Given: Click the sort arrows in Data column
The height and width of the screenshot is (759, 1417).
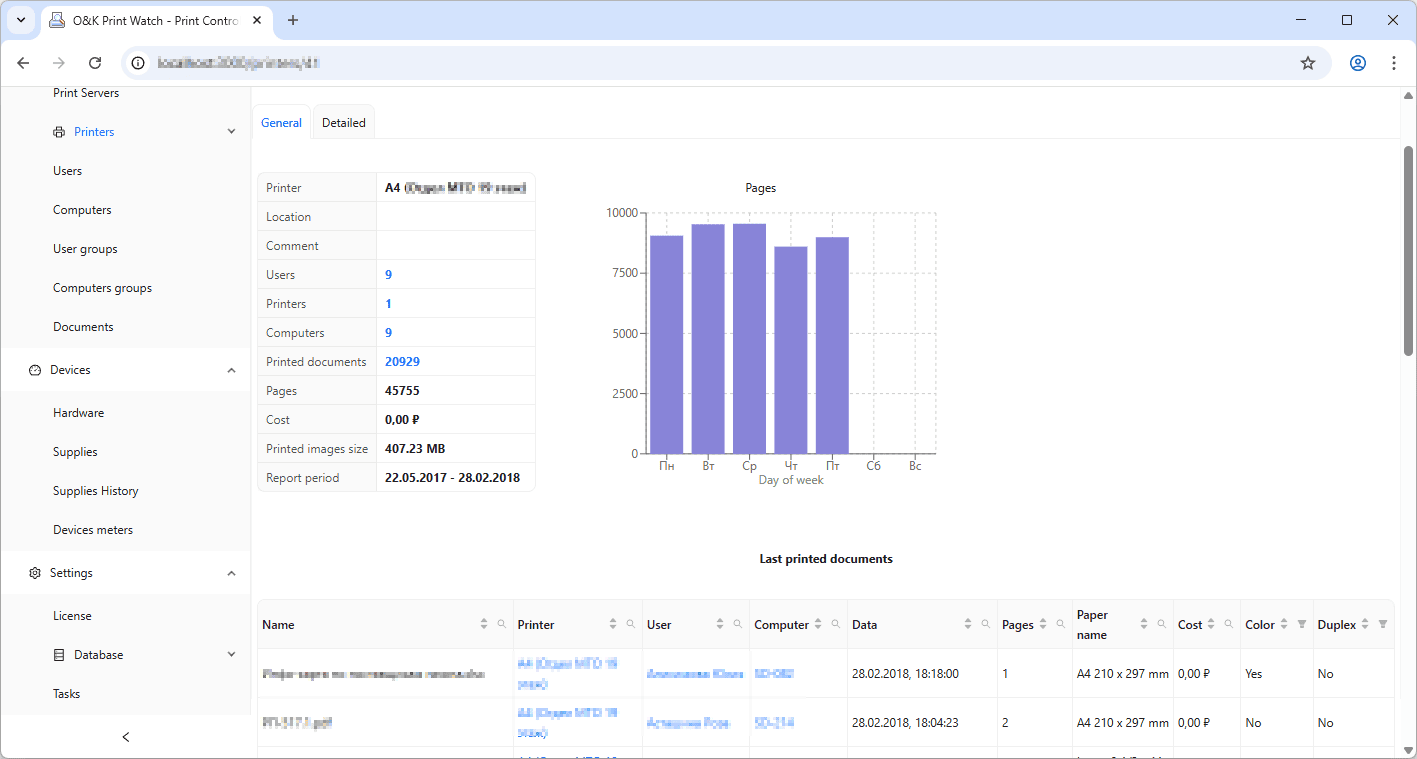Looking at the screenshot, I should pos(967,624).
